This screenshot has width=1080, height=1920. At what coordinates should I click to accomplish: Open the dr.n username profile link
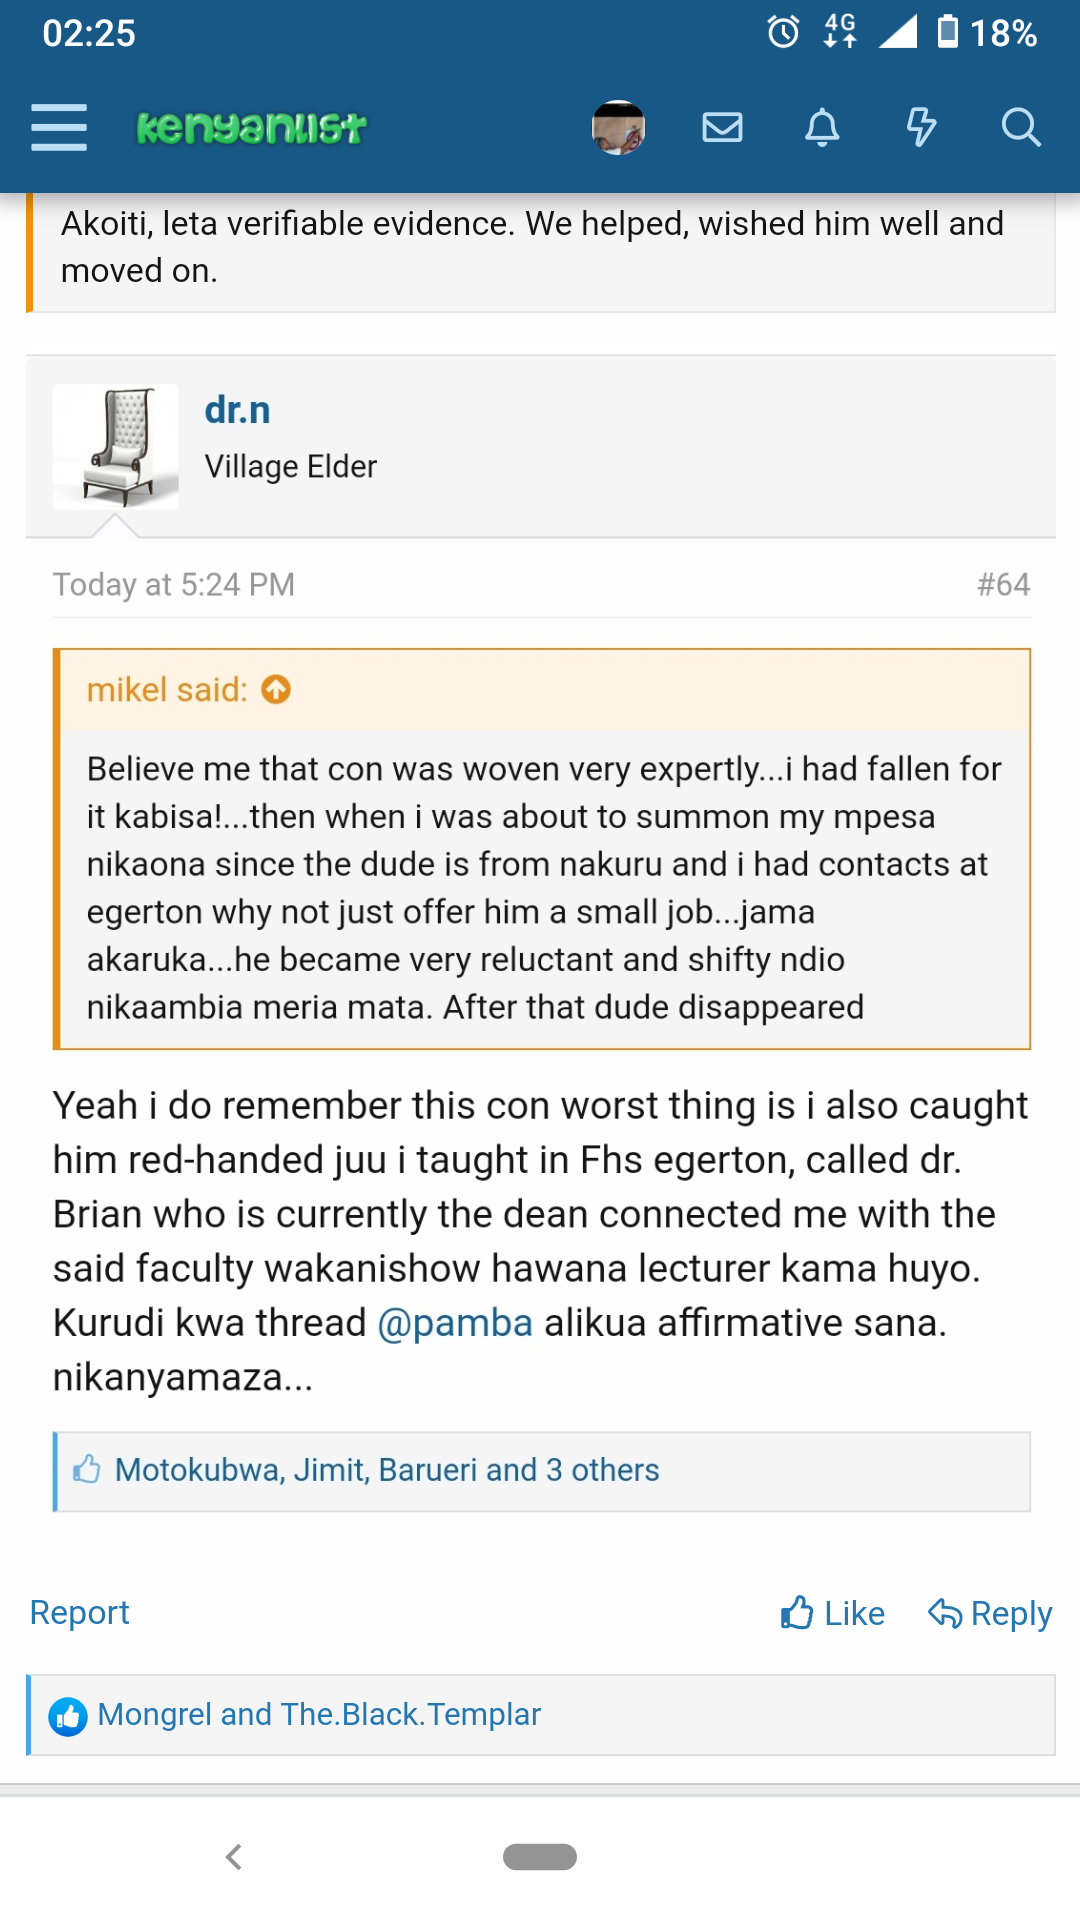237,410
